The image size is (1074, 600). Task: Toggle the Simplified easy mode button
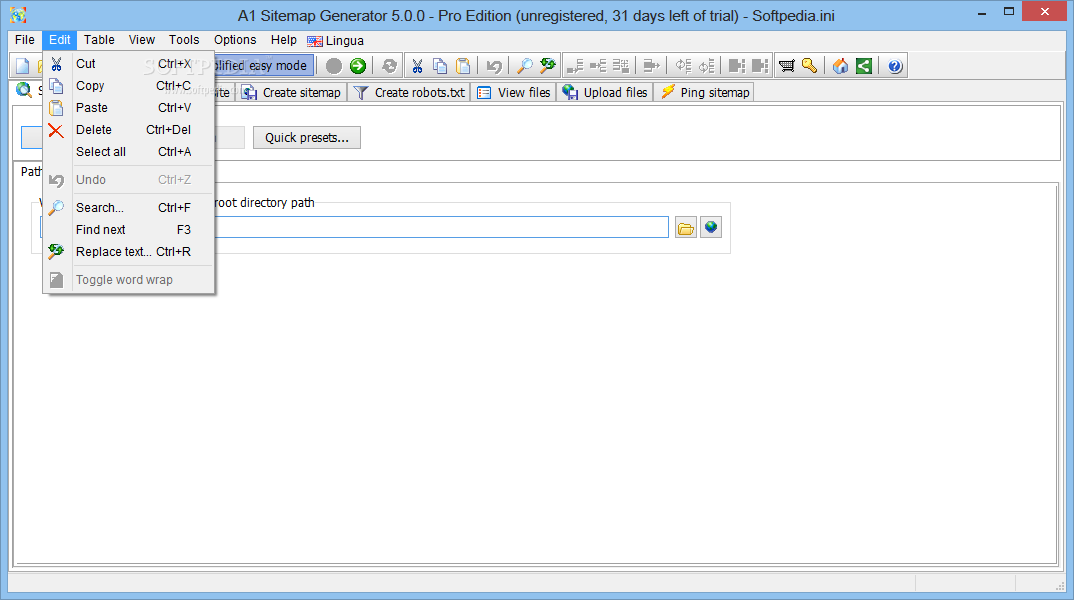pyautogui.click(x=264, y=66)
